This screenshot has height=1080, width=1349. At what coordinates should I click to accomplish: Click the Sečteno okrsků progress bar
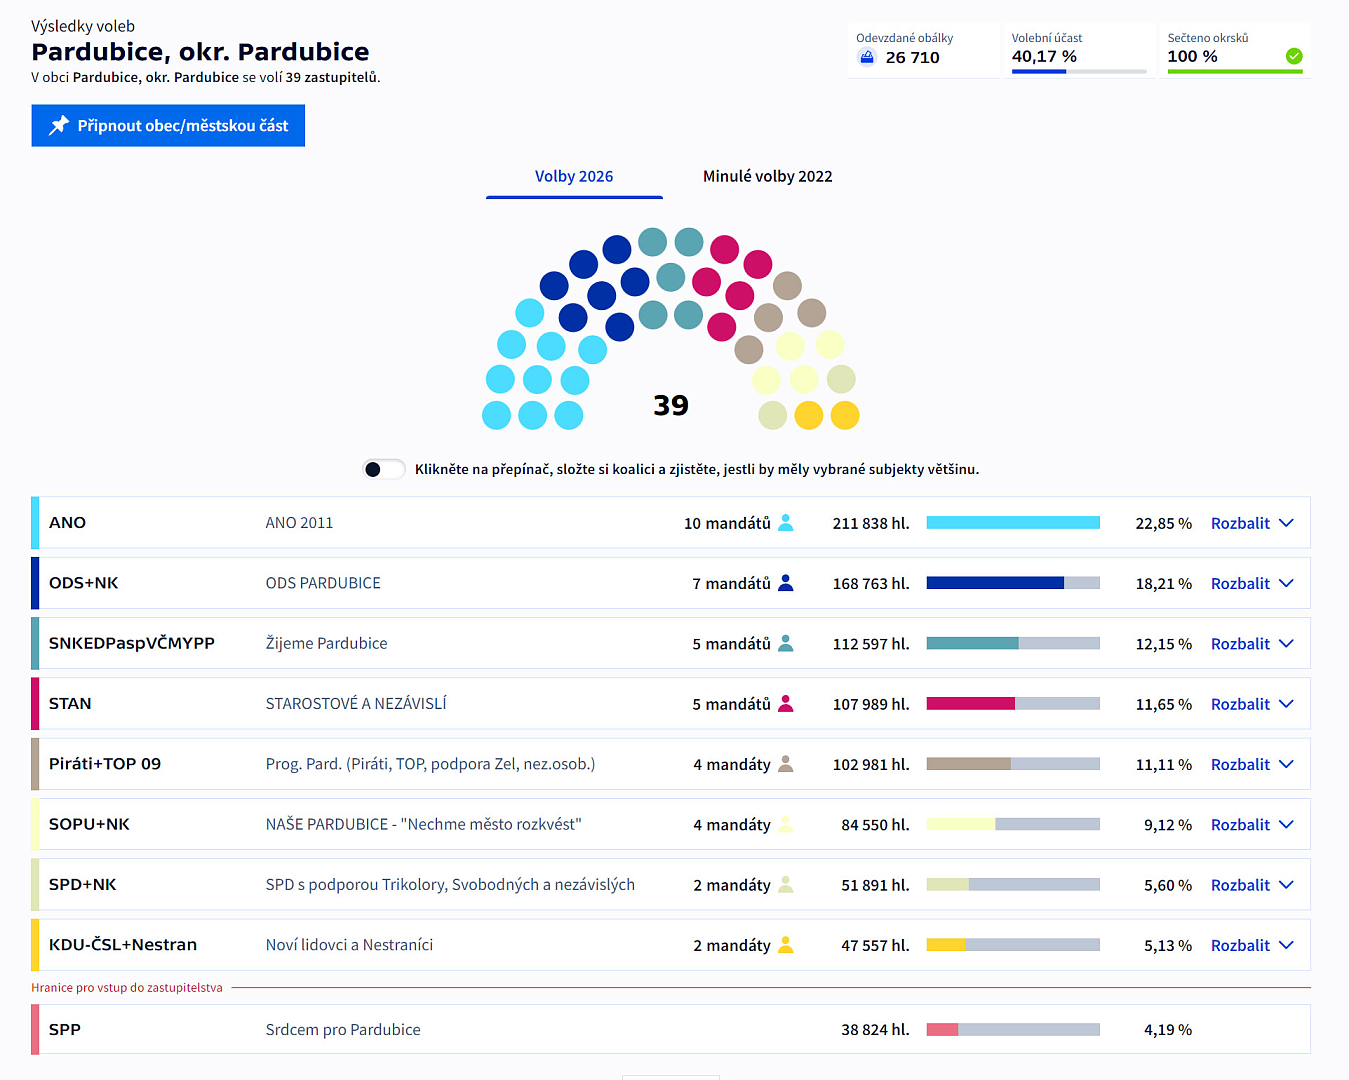[1235, 71]
